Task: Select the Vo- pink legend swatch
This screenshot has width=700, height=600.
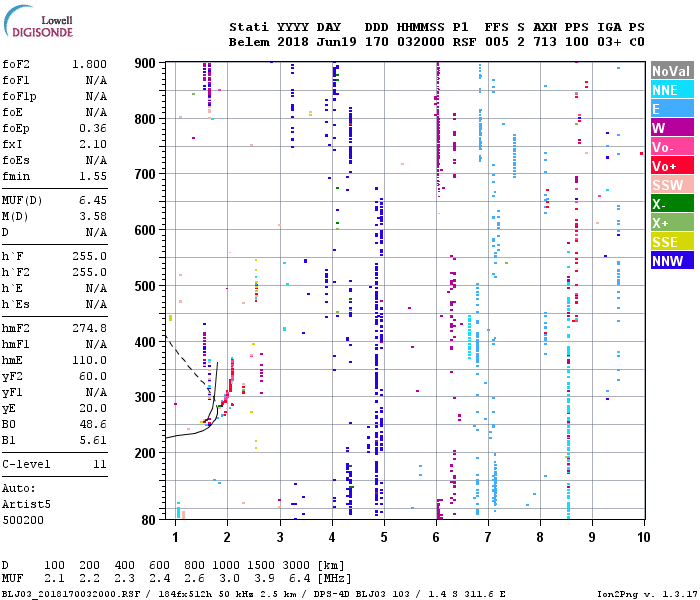Action: pos(672,146)
